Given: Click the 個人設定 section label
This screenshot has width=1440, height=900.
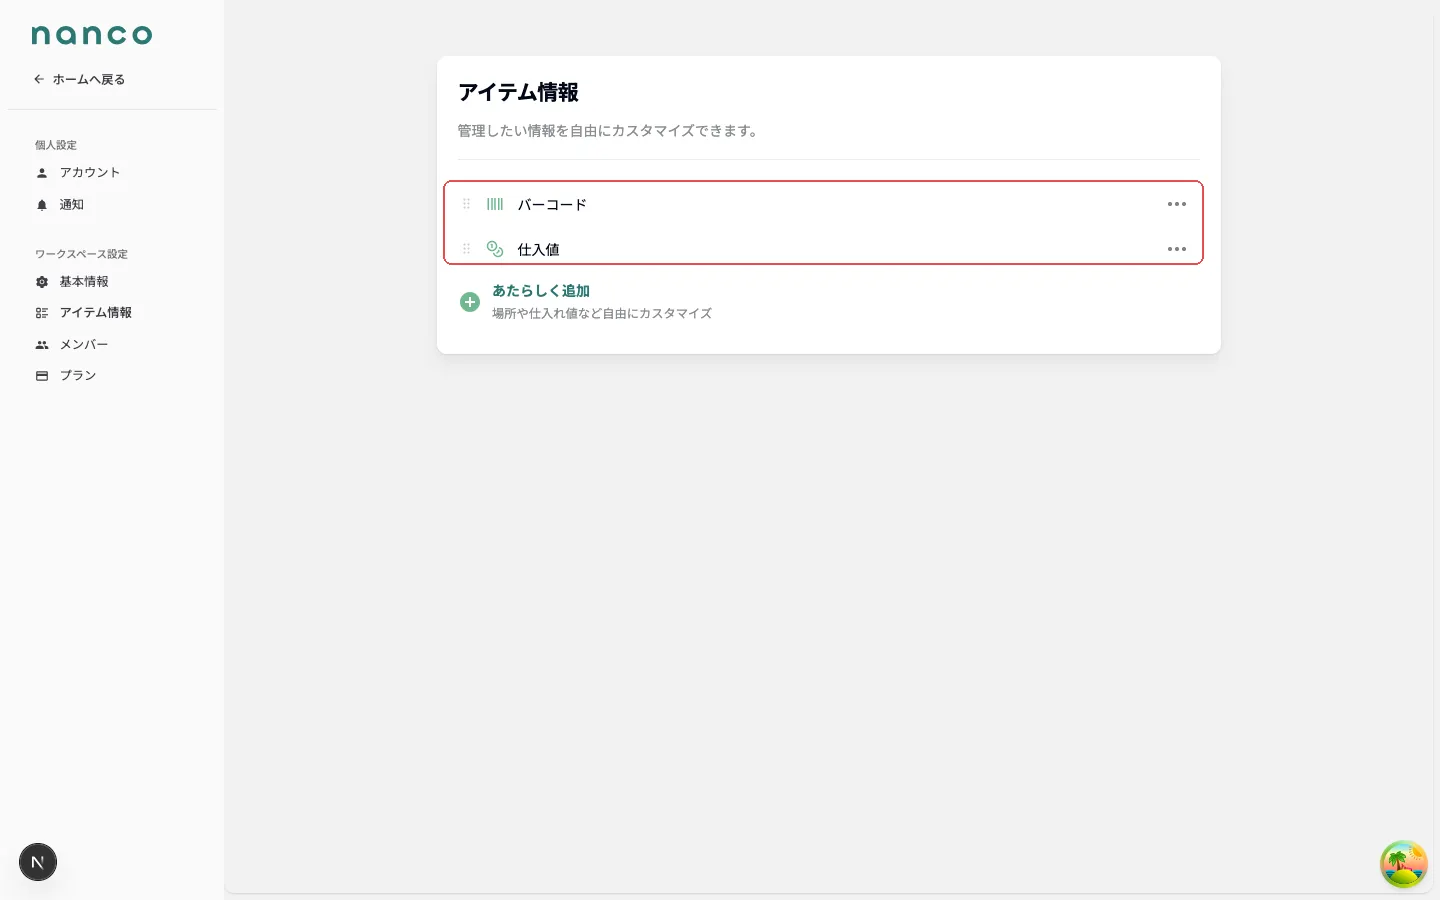Looking at the screenshot, I should click(56, 145).
